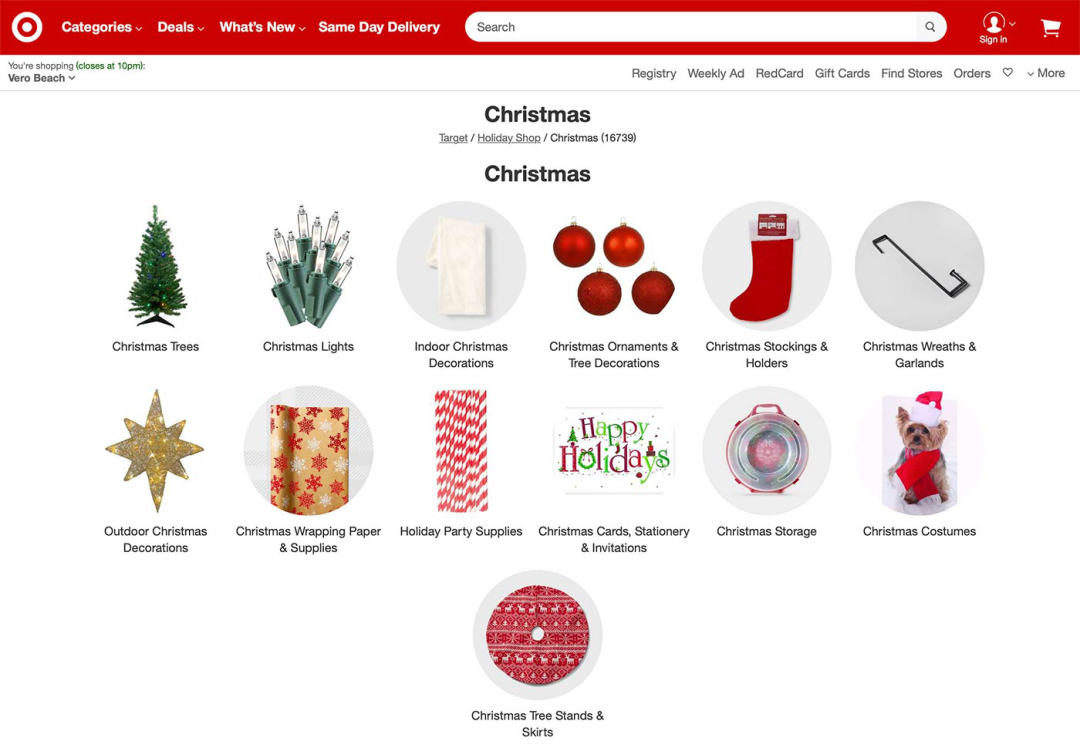Select the Christmas Lights category image

pos(309,266)
